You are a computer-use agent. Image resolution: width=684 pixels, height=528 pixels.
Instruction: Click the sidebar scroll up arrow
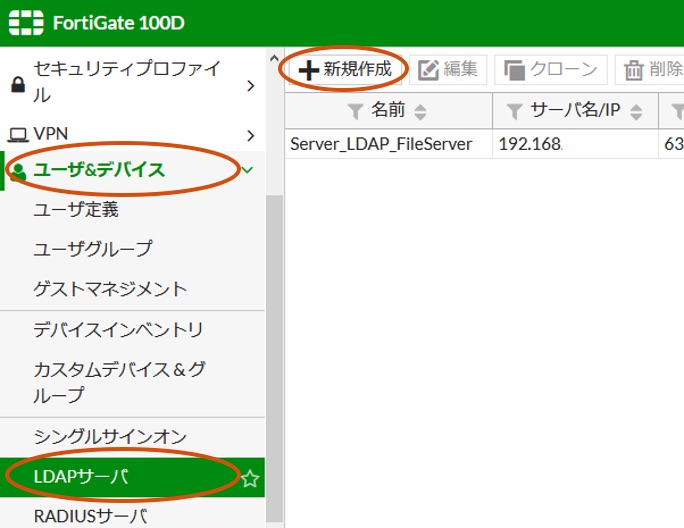point(274,58)
